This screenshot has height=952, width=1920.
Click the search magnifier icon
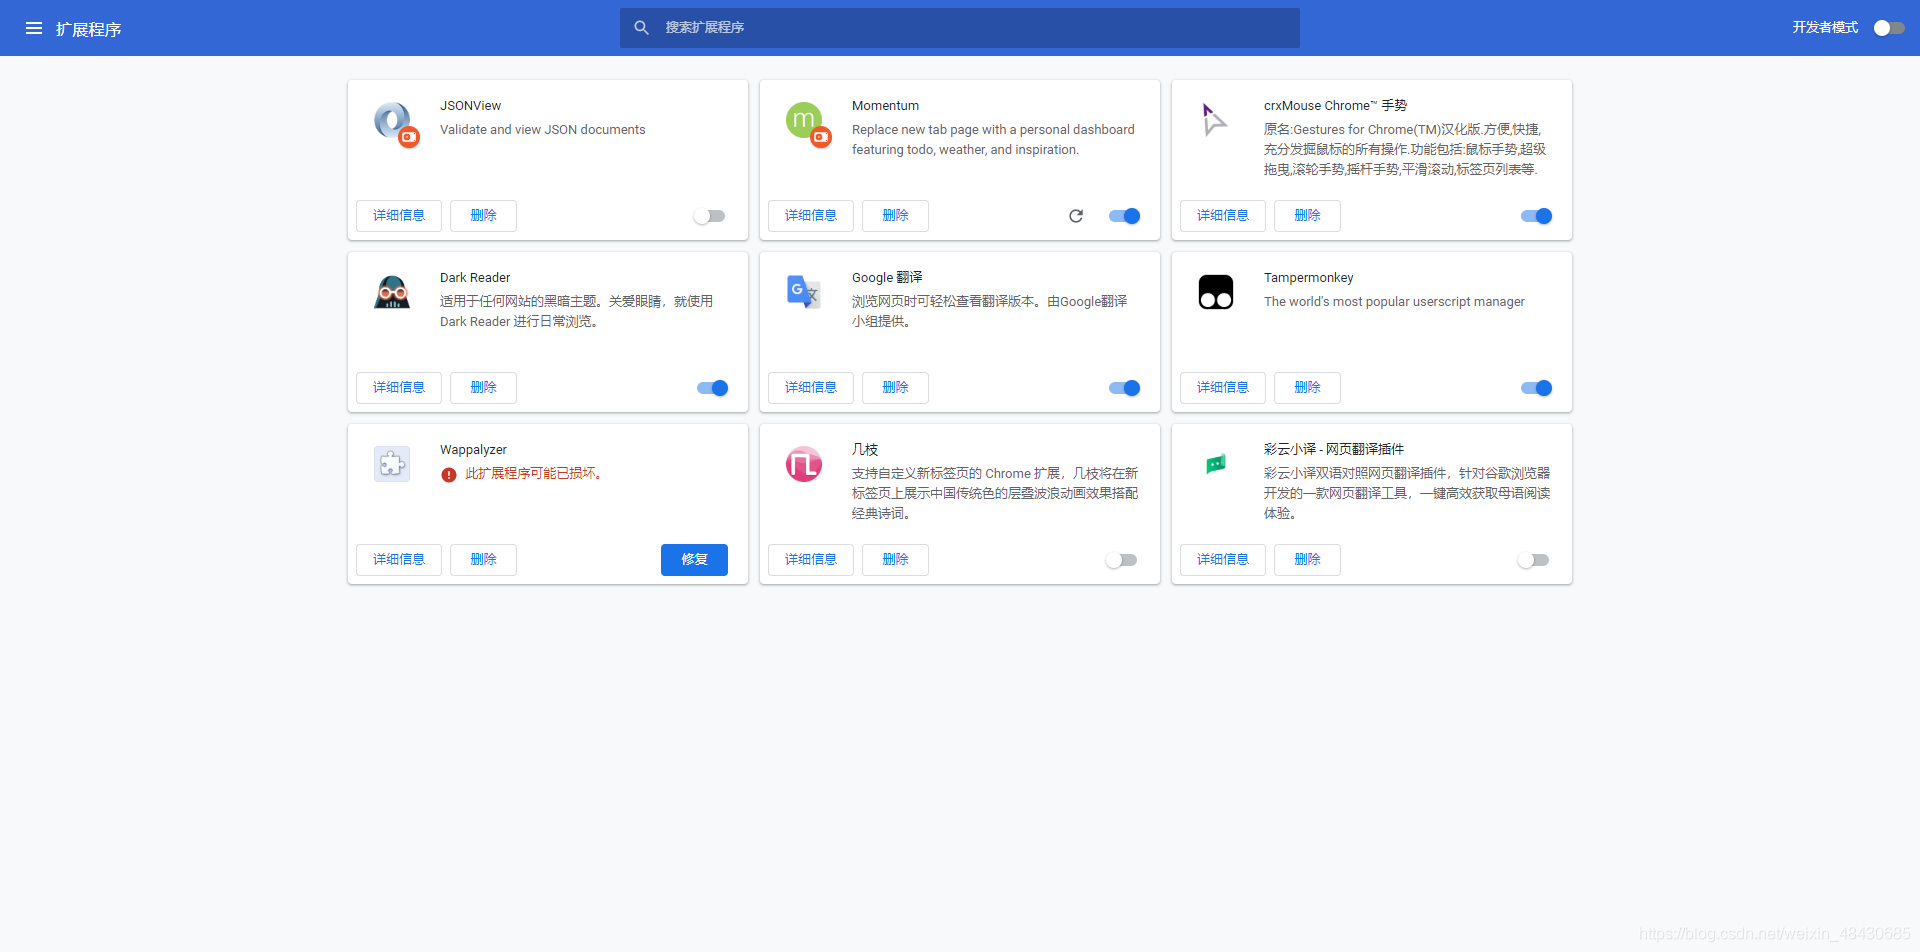coord(642,27)
